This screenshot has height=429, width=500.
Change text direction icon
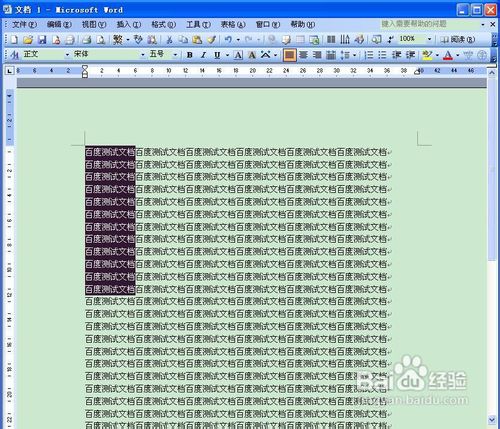click(x=345, y=40)
